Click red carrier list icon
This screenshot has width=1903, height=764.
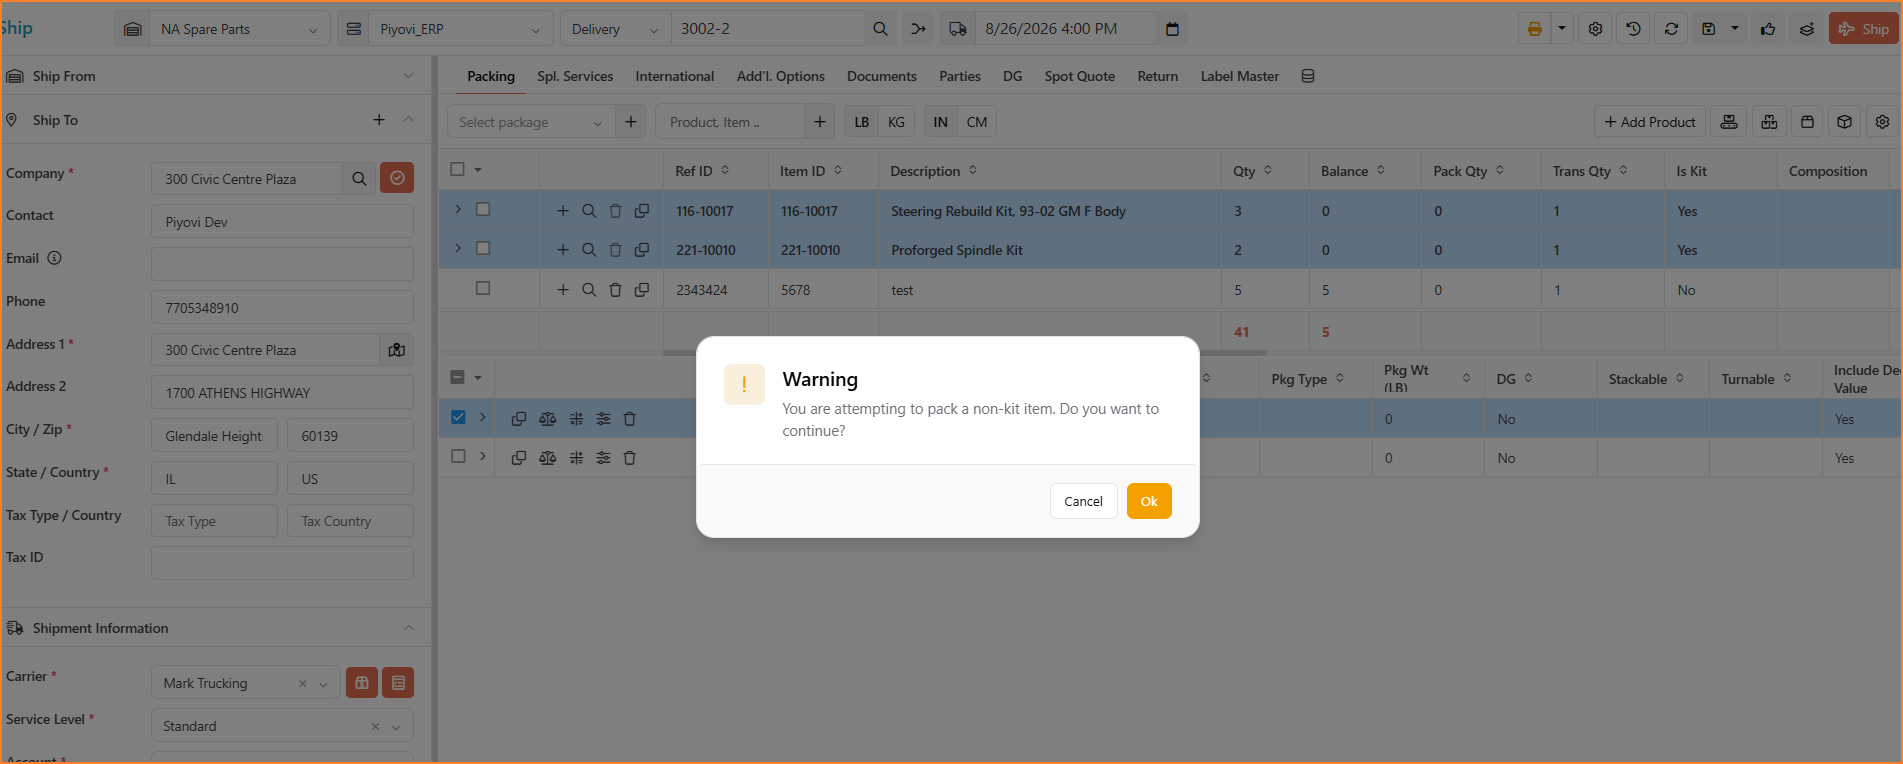click(x=398, y=683)
